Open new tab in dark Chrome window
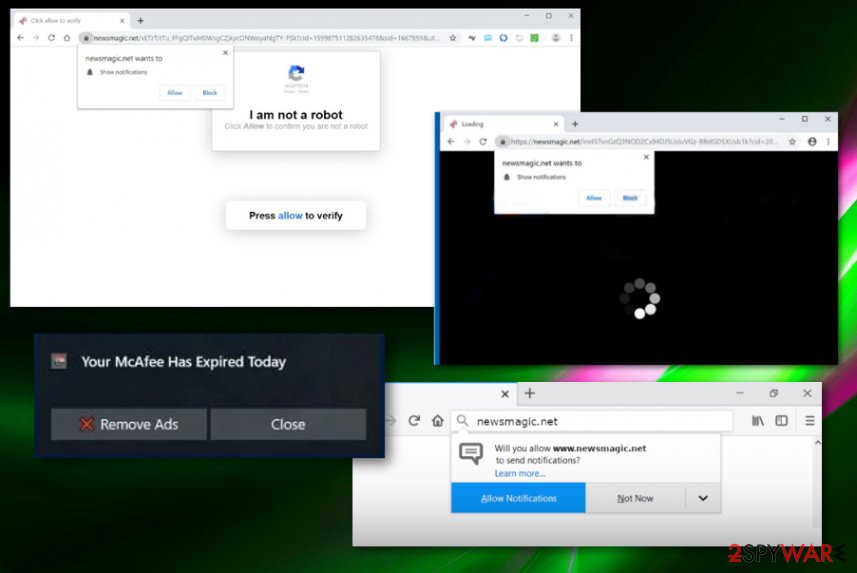The image size is (857, 573). point(574,124)
